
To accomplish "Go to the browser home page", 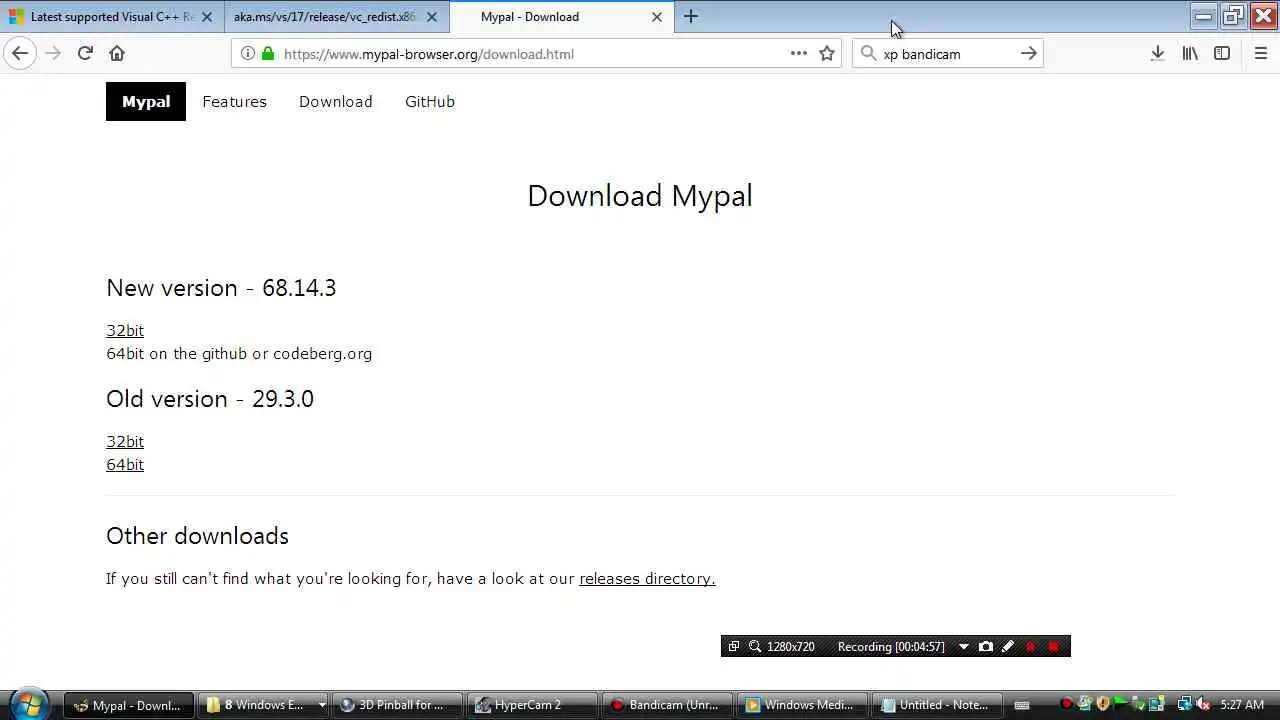I will point(117,54).
